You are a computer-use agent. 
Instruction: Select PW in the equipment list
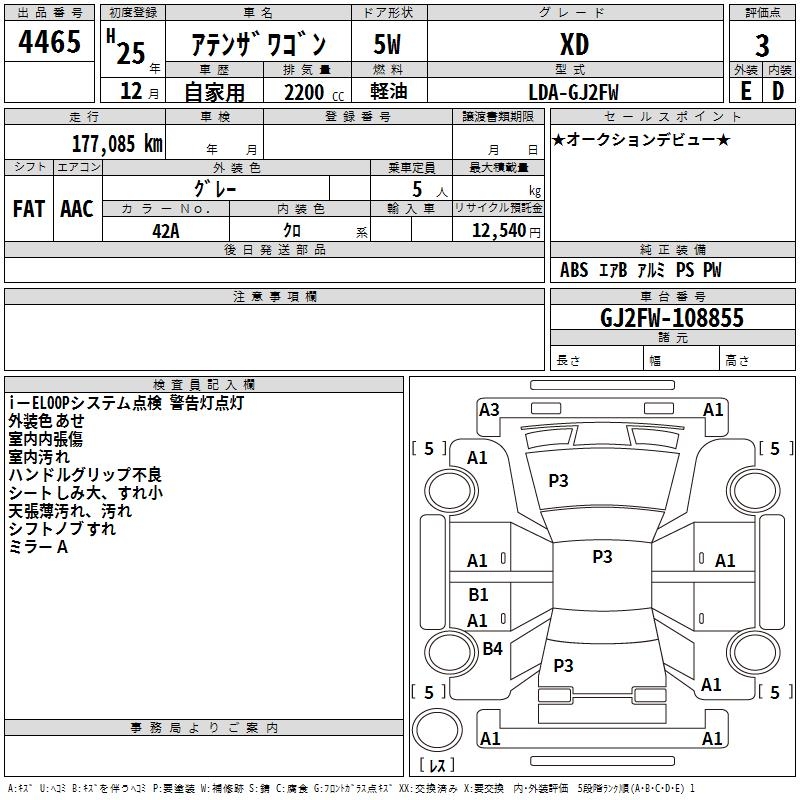(712, 270)
